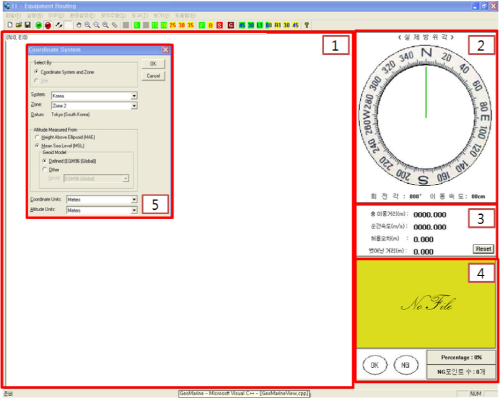The image size is (500, 398).
Task: Select Coordinate System and Zone radio option
Action: 64,72
